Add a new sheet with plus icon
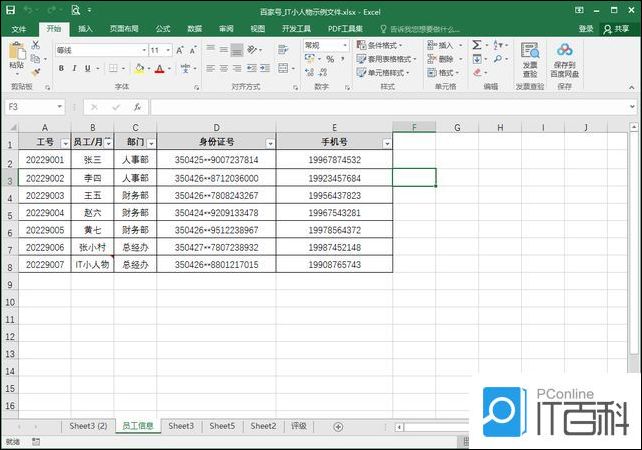The height and width of the screenshot is (450, 642). (x=338, y=427)
